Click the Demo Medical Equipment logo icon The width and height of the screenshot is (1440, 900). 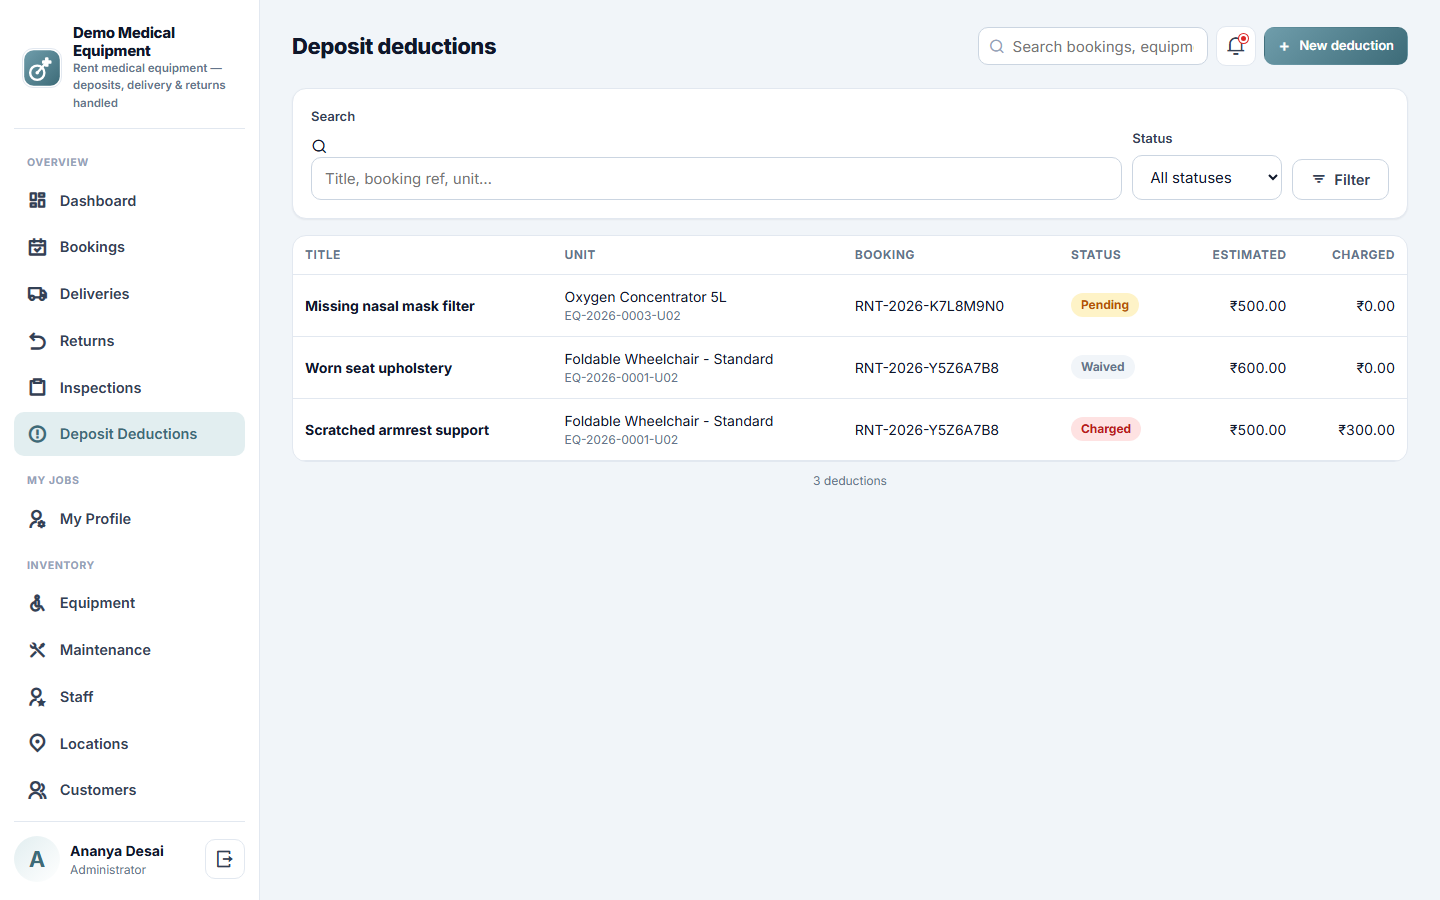42,68
